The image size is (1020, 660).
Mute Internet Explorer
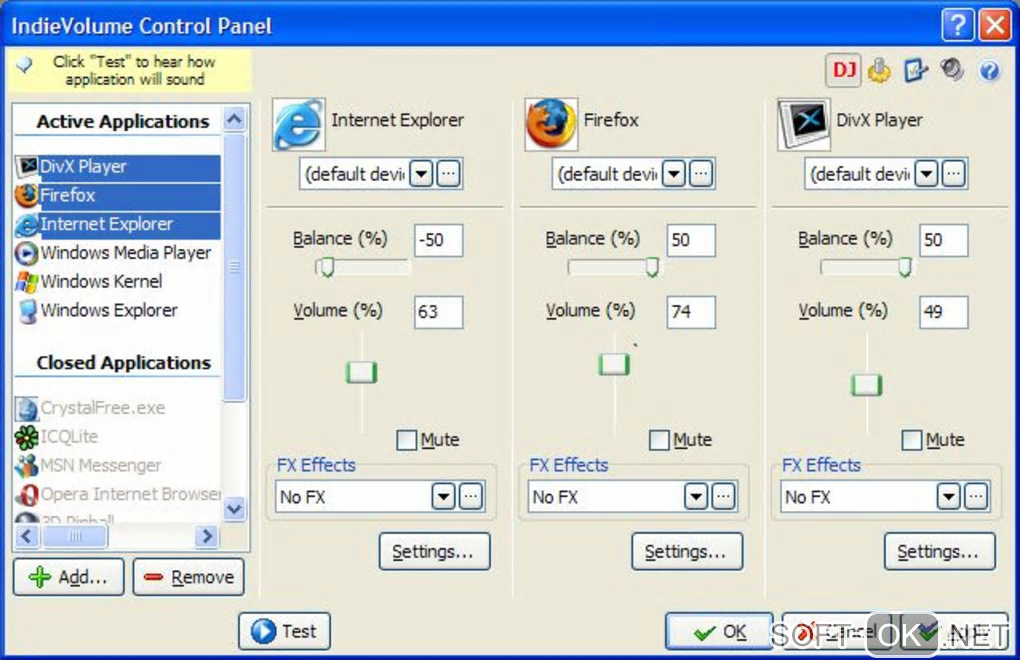407,440
